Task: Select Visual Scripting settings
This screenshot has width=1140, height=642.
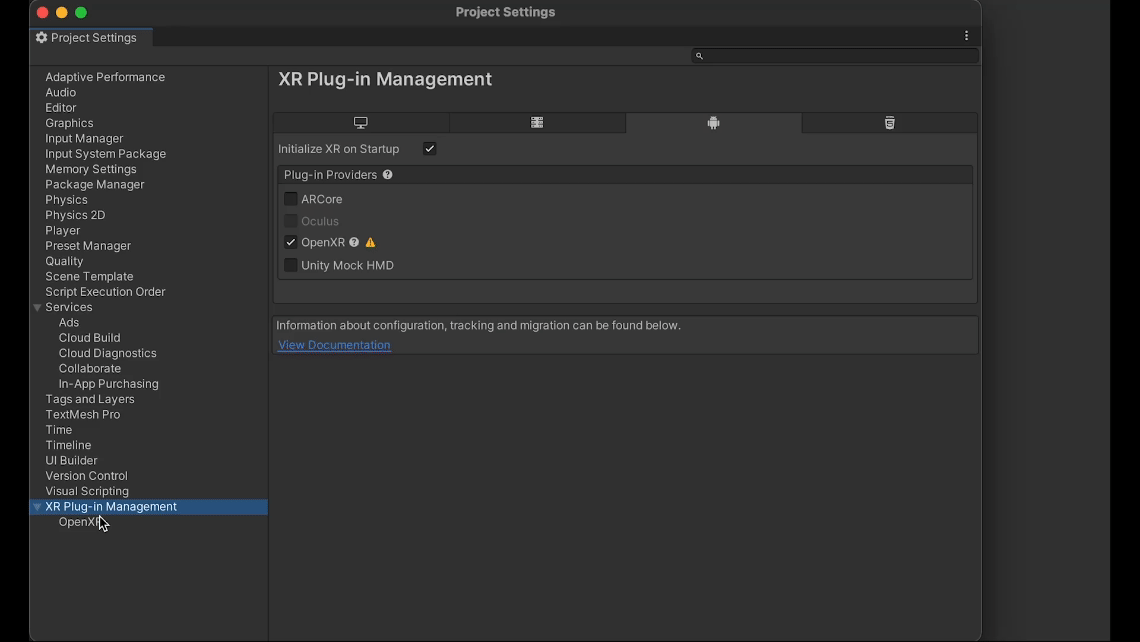Action: pyautogui.click(x=87, y=491)
